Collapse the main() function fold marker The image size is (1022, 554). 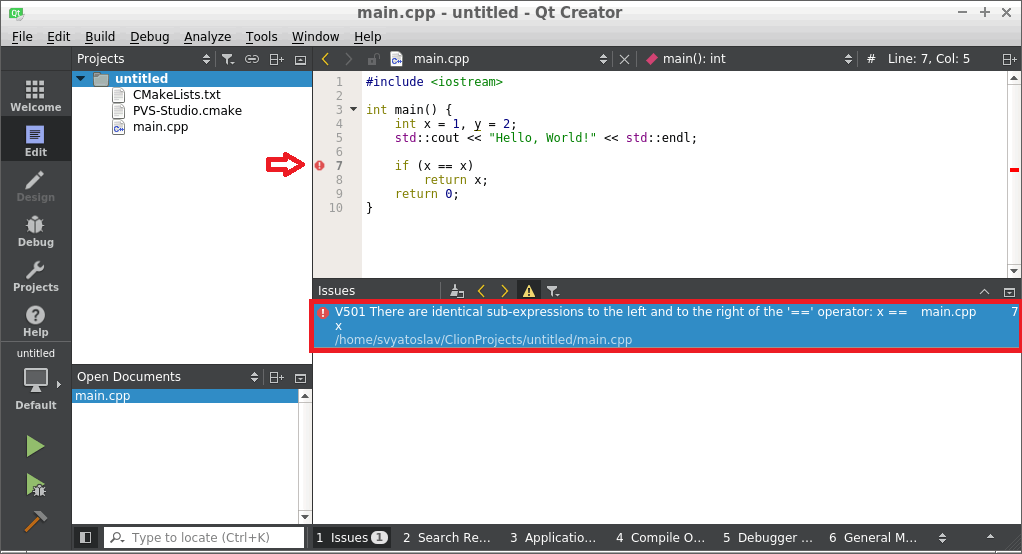click(x=353, y=109)
